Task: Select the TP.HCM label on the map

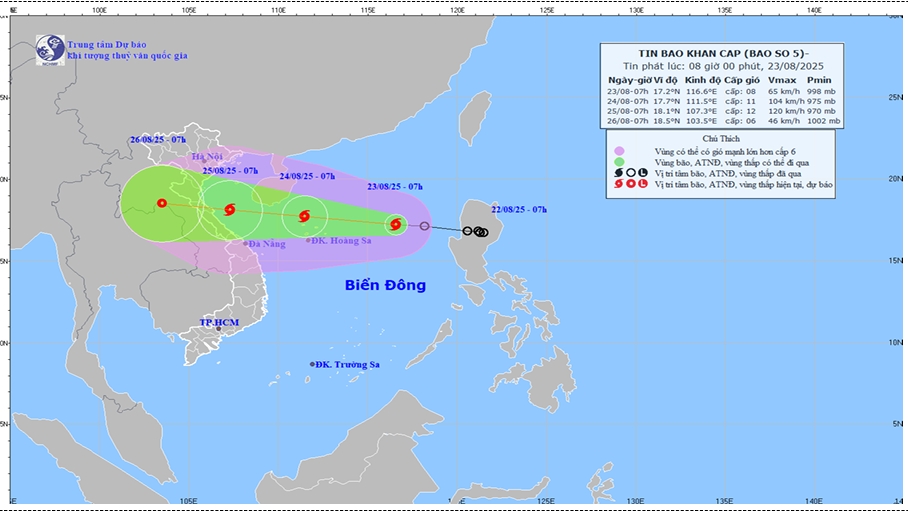Action: pos(218,323)
